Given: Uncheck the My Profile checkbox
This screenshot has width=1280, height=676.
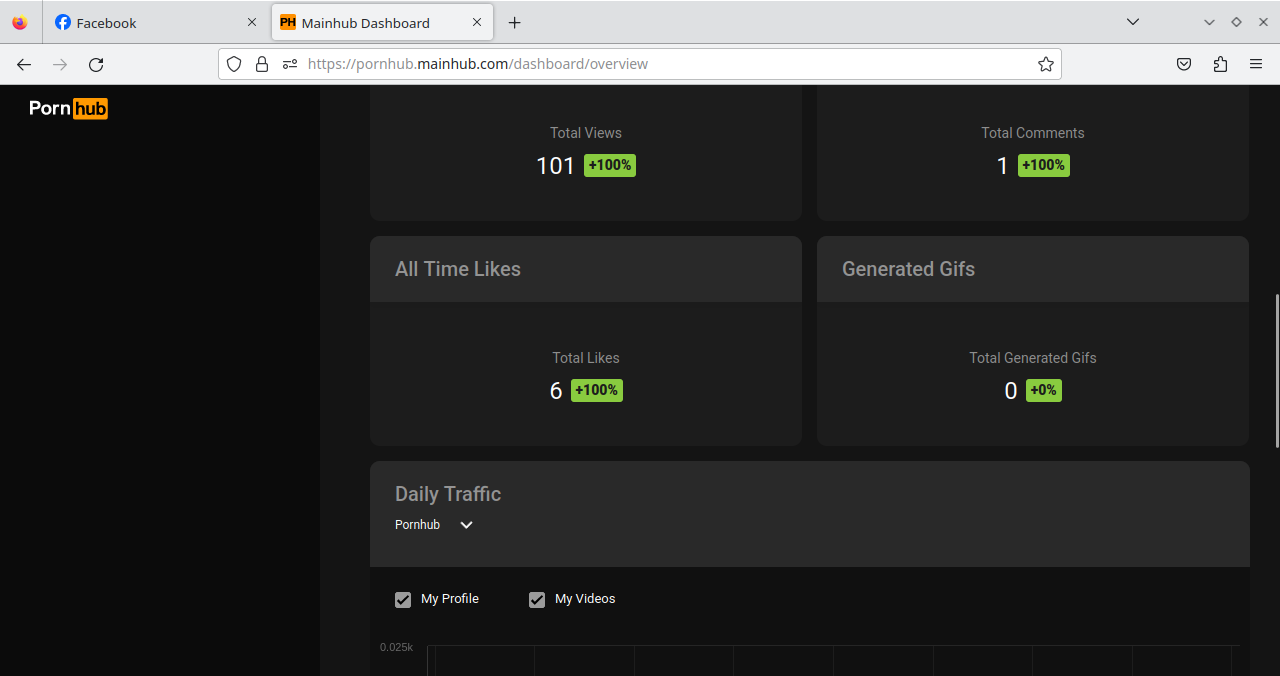Looking at the screenshot, I should tap(403, 600).
